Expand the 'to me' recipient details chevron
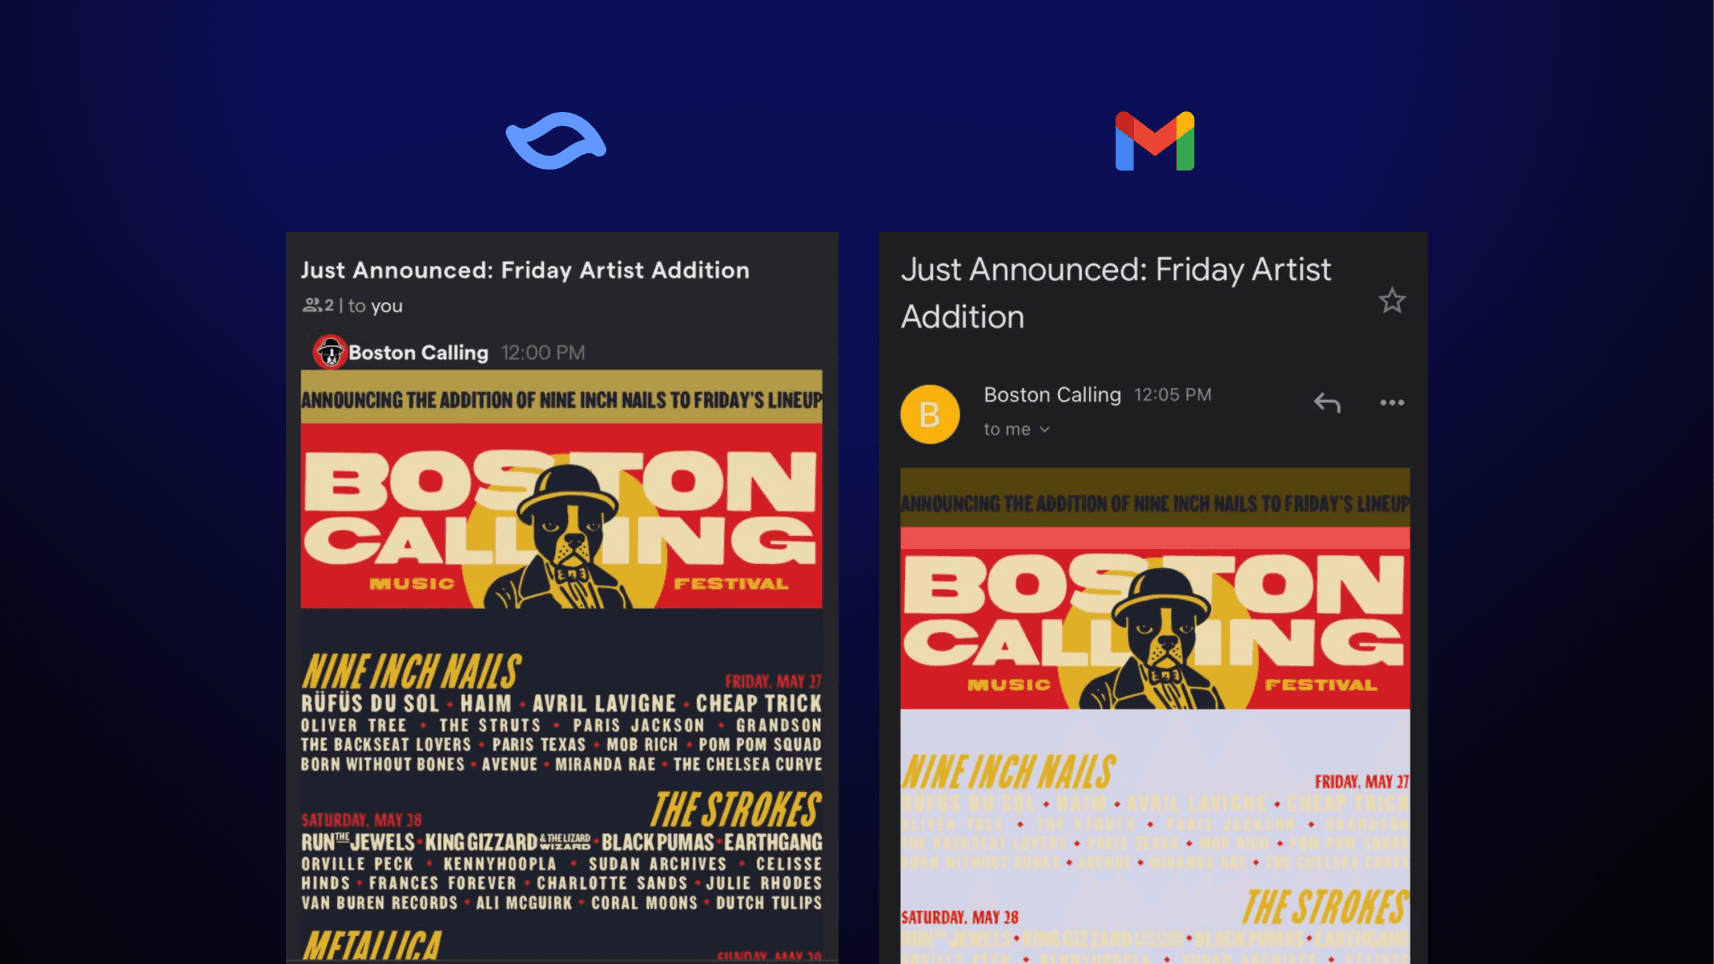 click(1045, 429)
